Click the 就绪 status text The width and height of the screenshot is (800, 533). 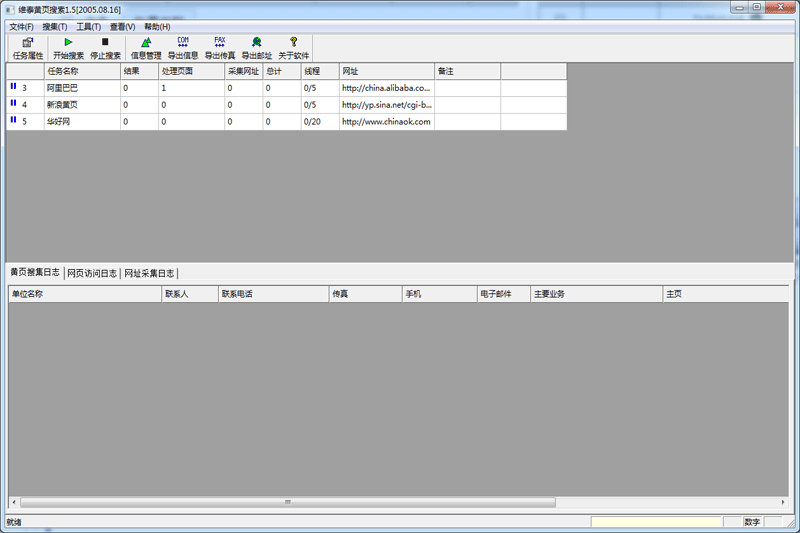pos(14,522)
